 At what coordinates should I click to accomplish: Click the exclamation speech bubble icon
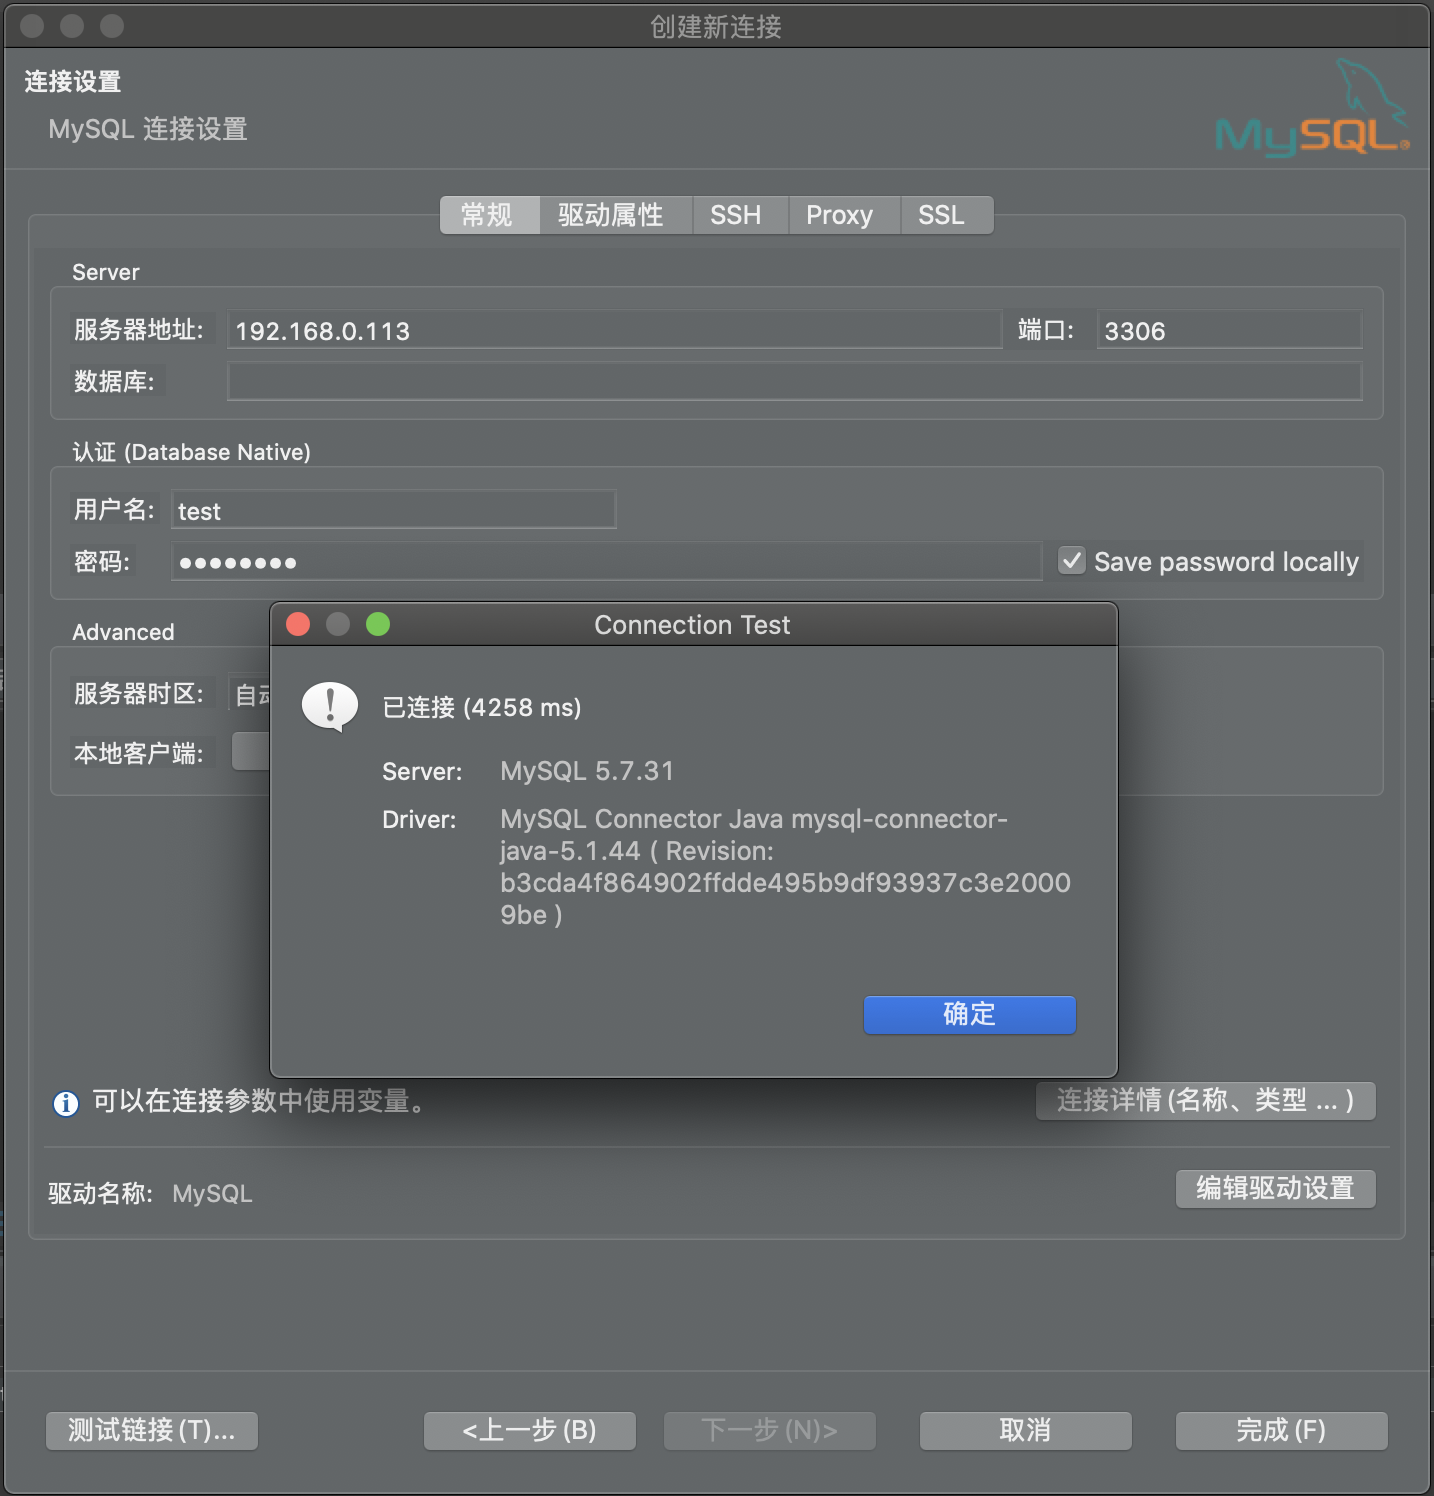coord(330,707)
